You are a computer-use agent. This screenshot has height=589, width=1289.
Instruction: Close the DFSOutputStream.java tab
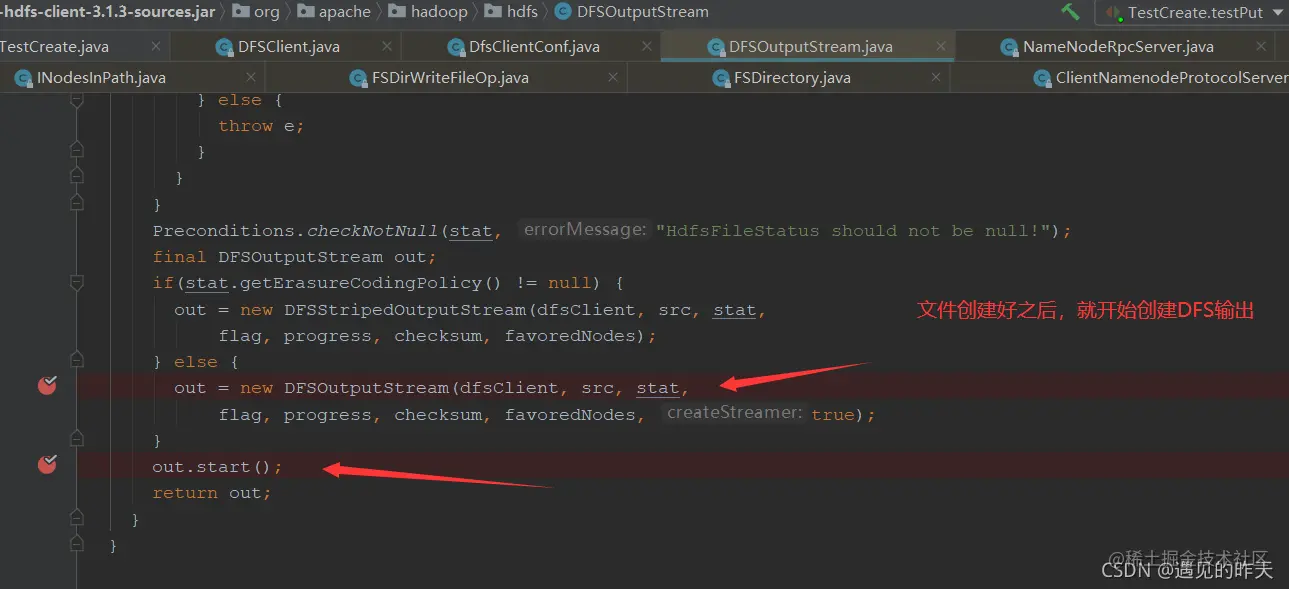pos(940,46)
